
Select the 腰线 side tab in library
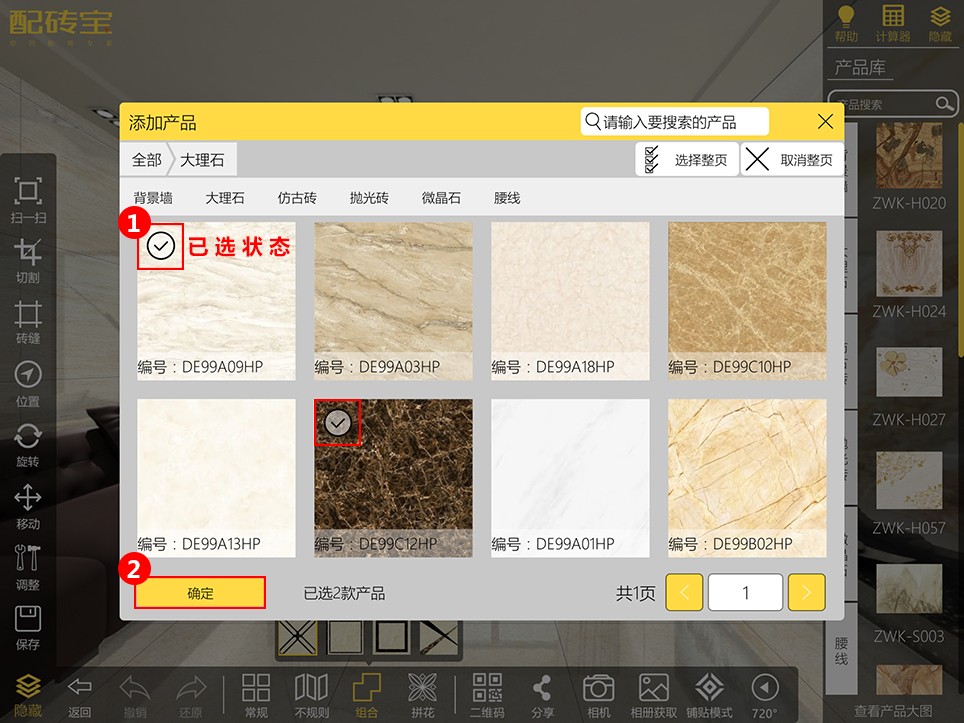point(841,651)
